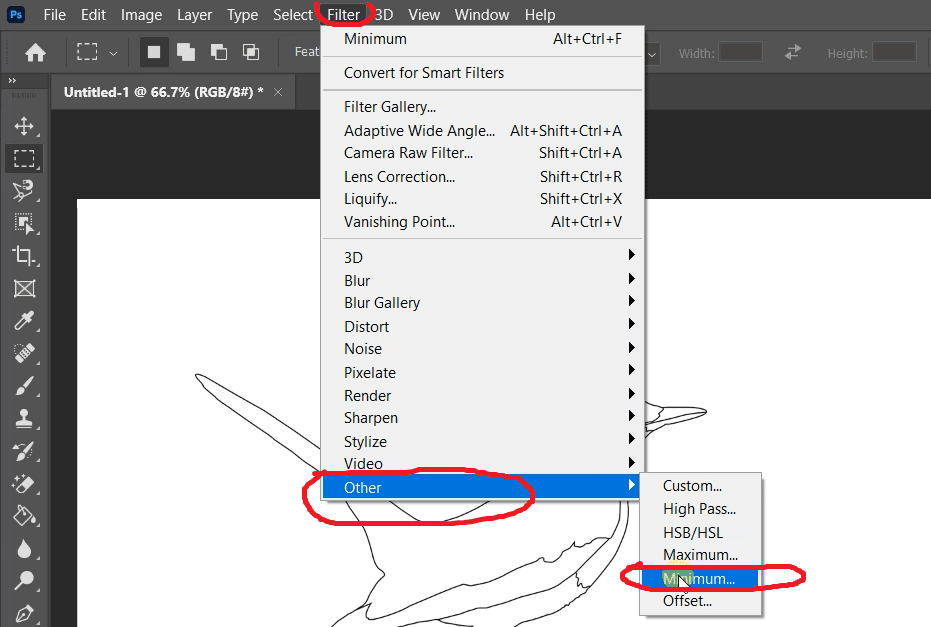931x627 pixels.
Task: Select the History Brush tool
Action: [x=24, y=451]
